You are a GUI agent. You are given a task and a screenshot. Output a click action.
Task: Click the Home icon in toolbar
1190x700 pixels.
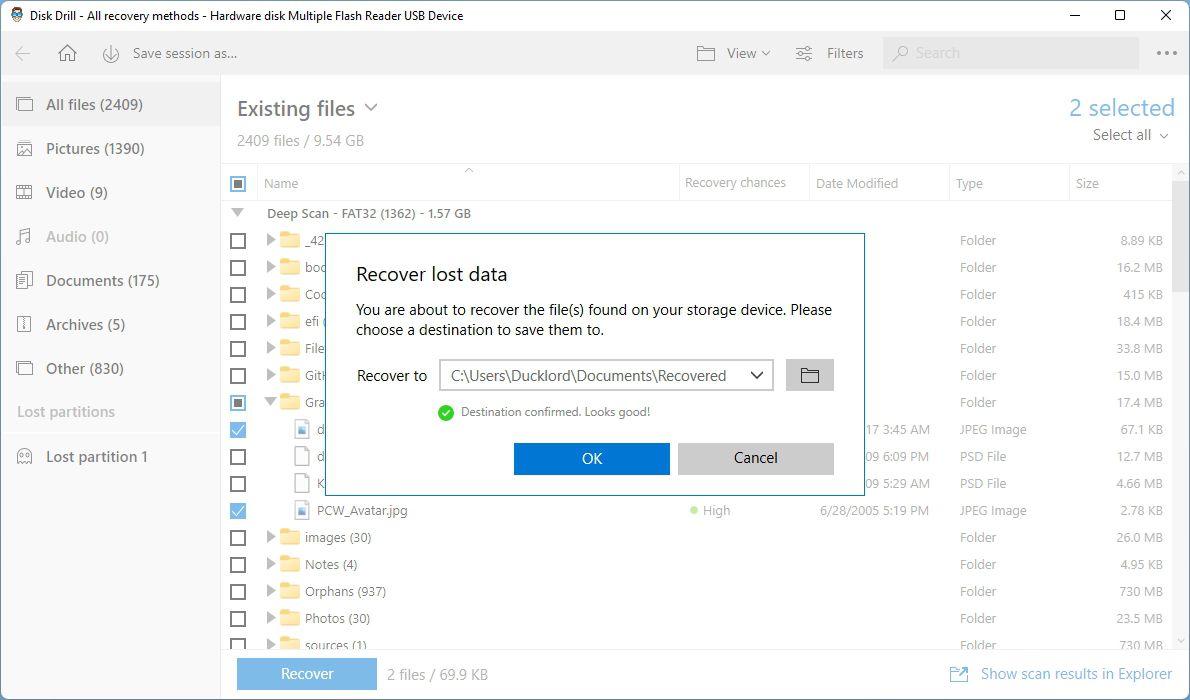68,53
